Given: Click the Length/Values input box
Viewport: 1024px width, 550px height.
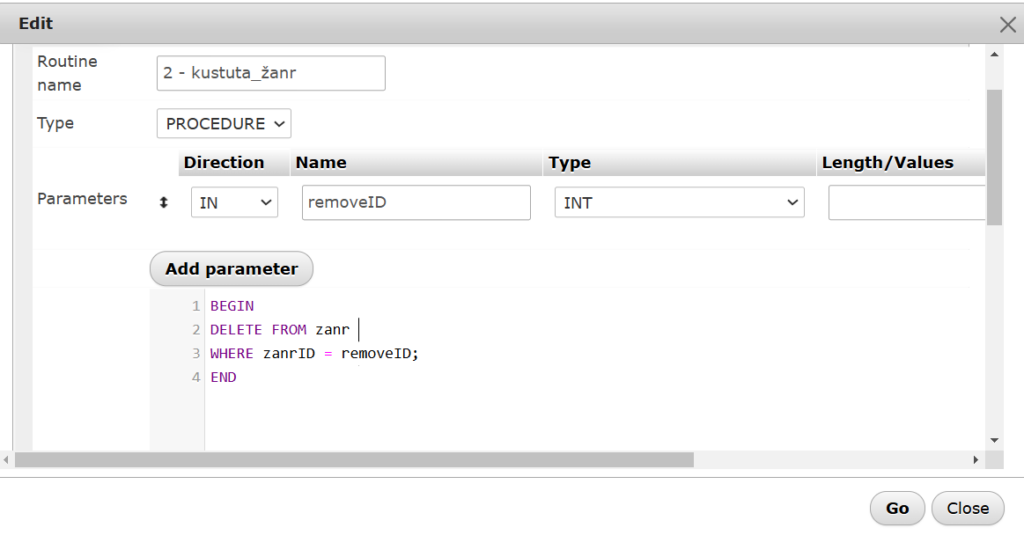Looking at the screenshot, I should tap(905, 202).
